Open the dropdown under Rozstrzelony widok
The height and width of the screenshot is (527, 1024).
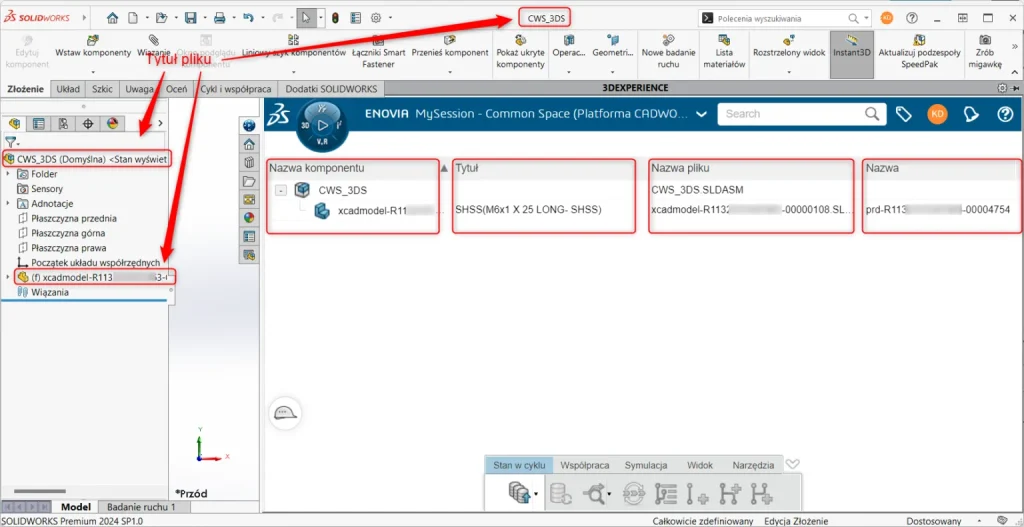pos(789,72)
